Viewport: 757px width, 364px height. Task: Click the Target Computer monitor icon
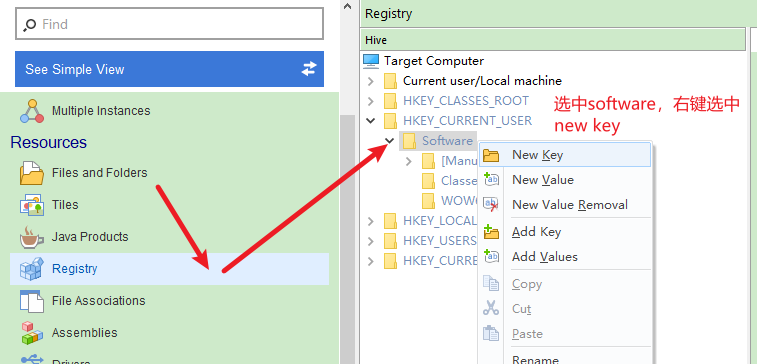[x=371, y=61]
